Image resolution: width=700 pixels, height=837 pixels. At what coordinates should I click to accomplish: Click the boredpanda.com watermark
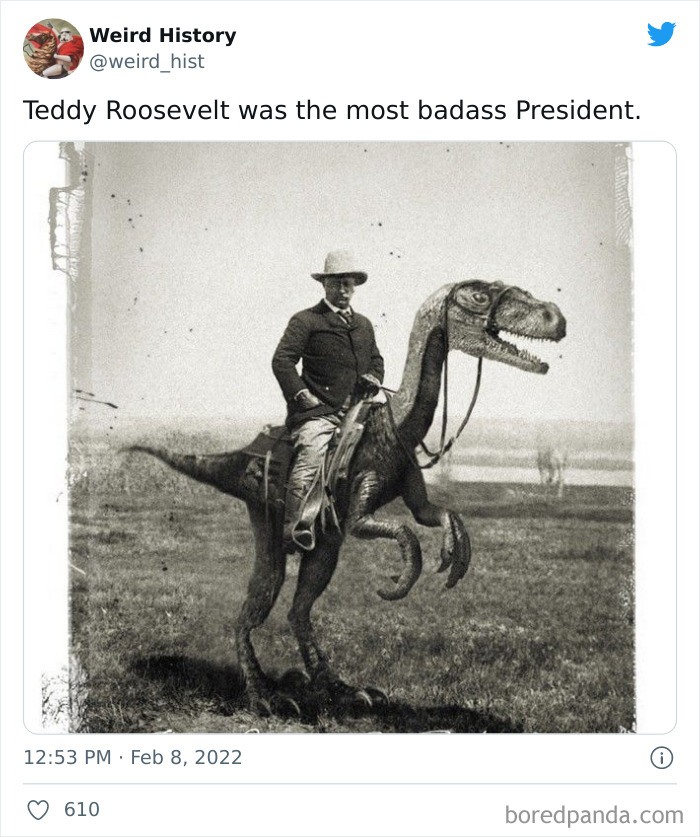pyautogui.click(x=594, y=815)
